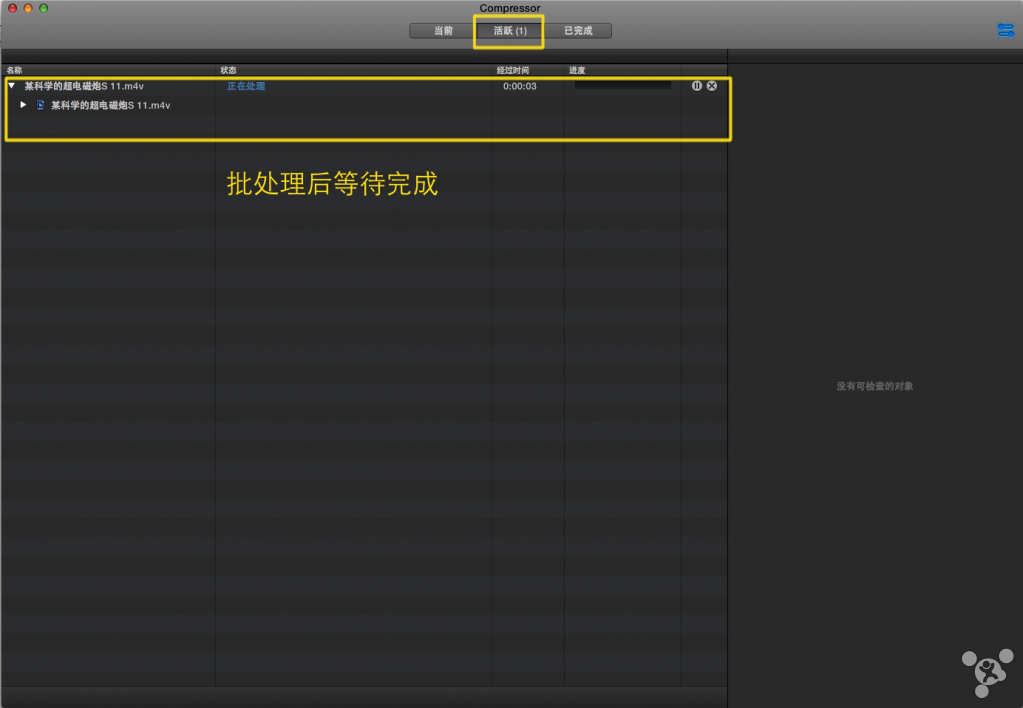1023x708 pixels.
Task: Click the batch progress bar
Action: [x=622, y=86]
